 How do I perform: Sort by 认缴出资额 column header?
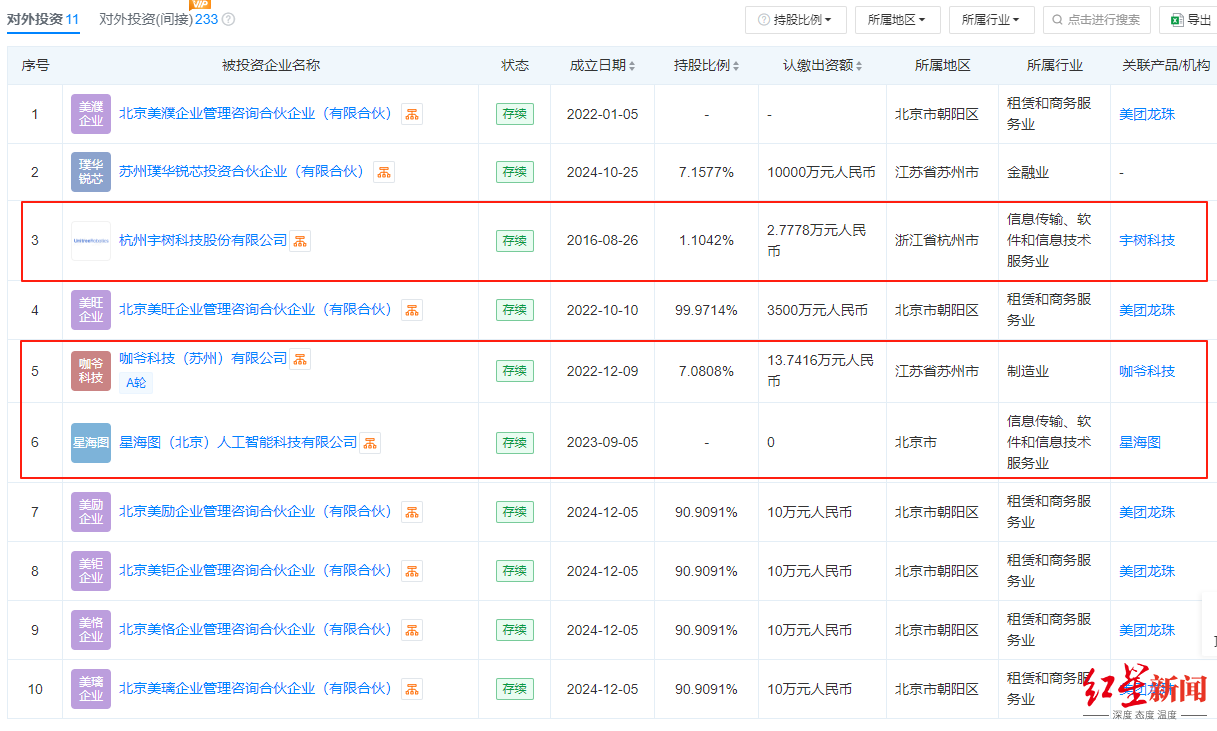tap(822, 66)
